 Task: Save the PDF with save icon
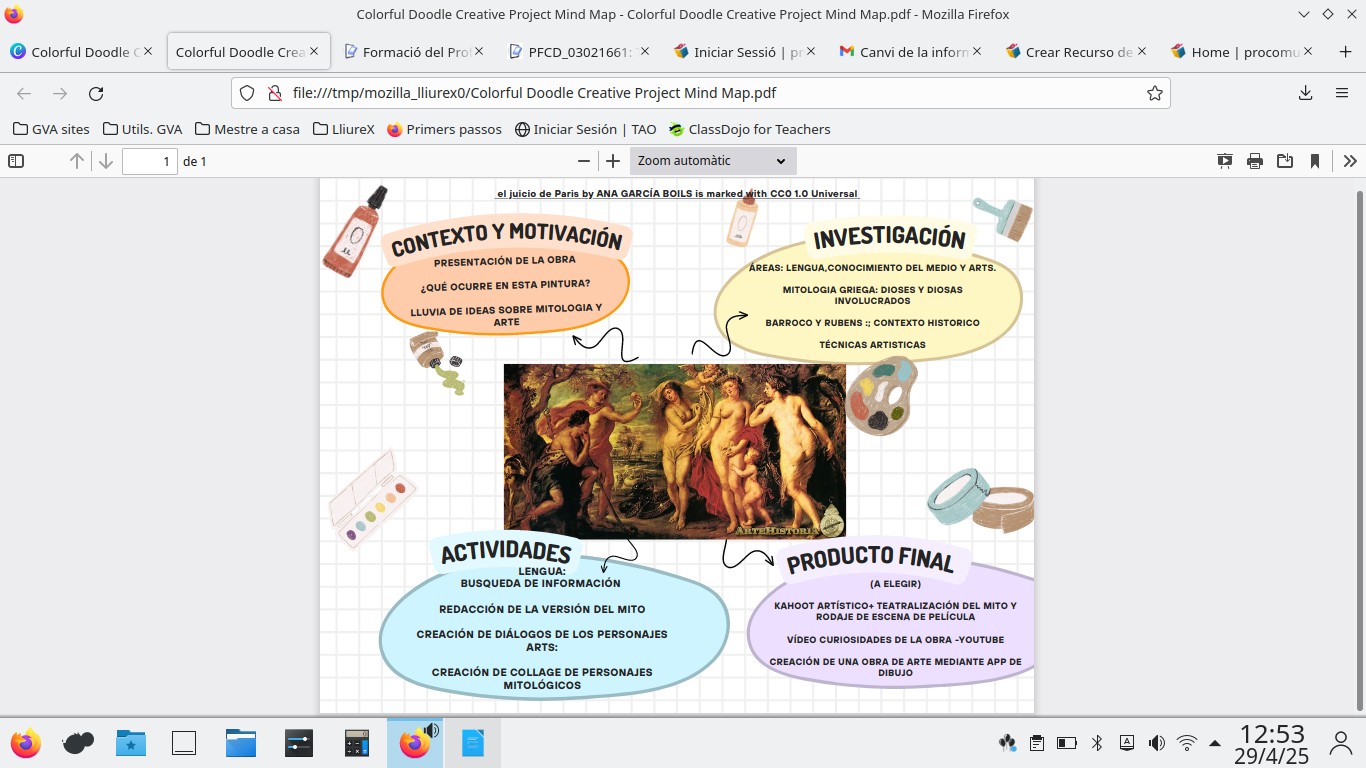click(1285, 161)
